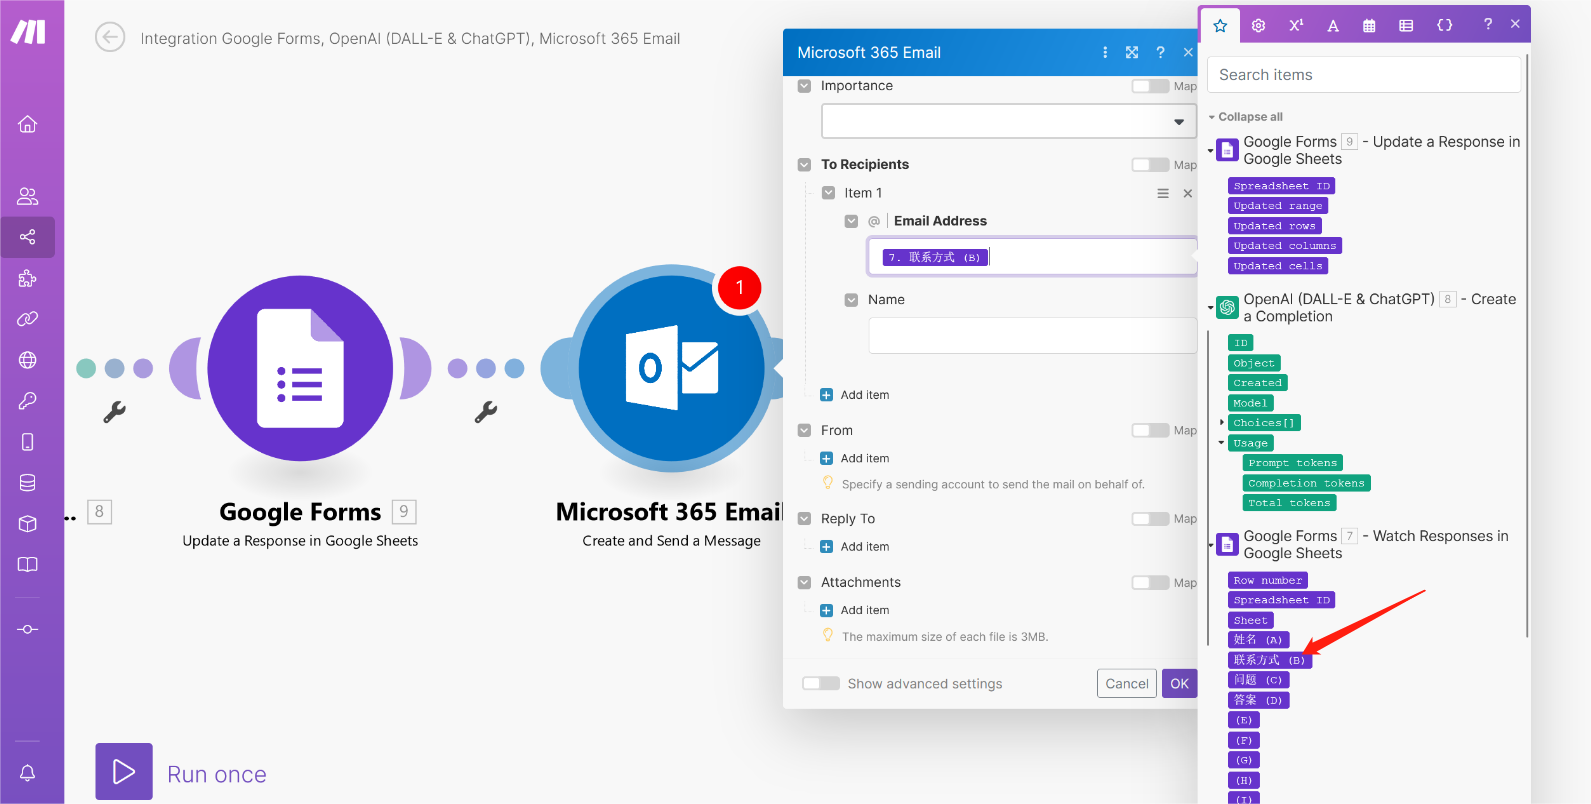
Task: Click Add item under Attachments
Action: click(x=855, y=611)
